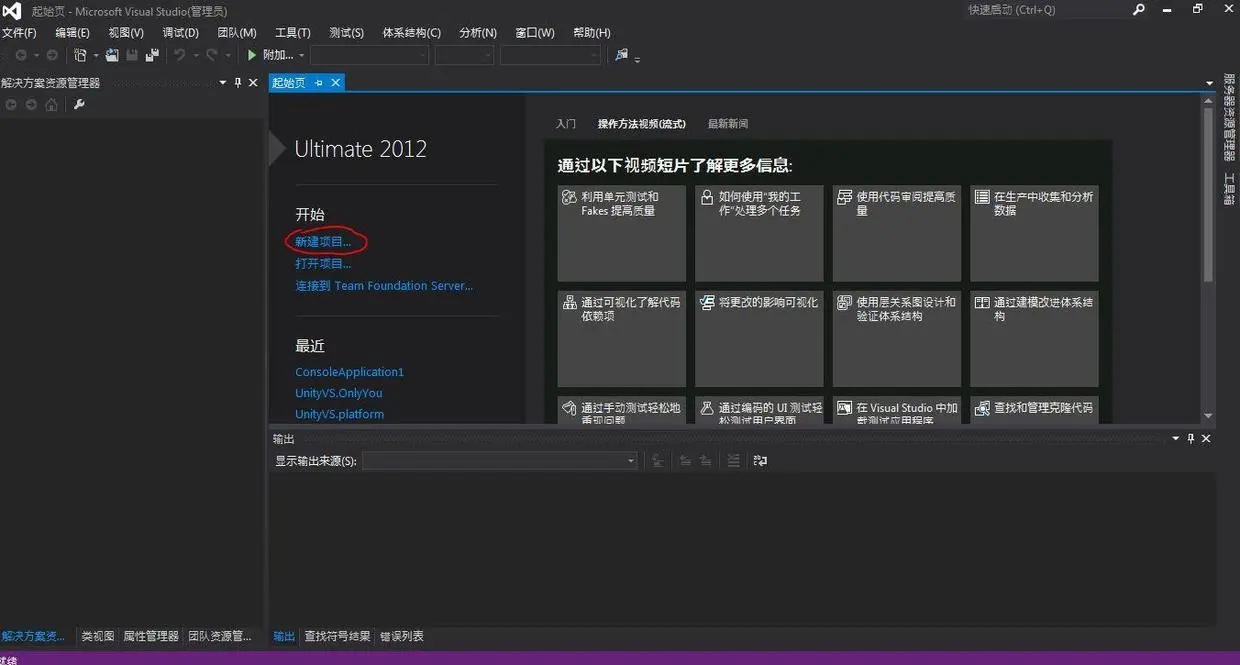
Task: Select the 属性管理器 tab
Action: click(151, 636)
